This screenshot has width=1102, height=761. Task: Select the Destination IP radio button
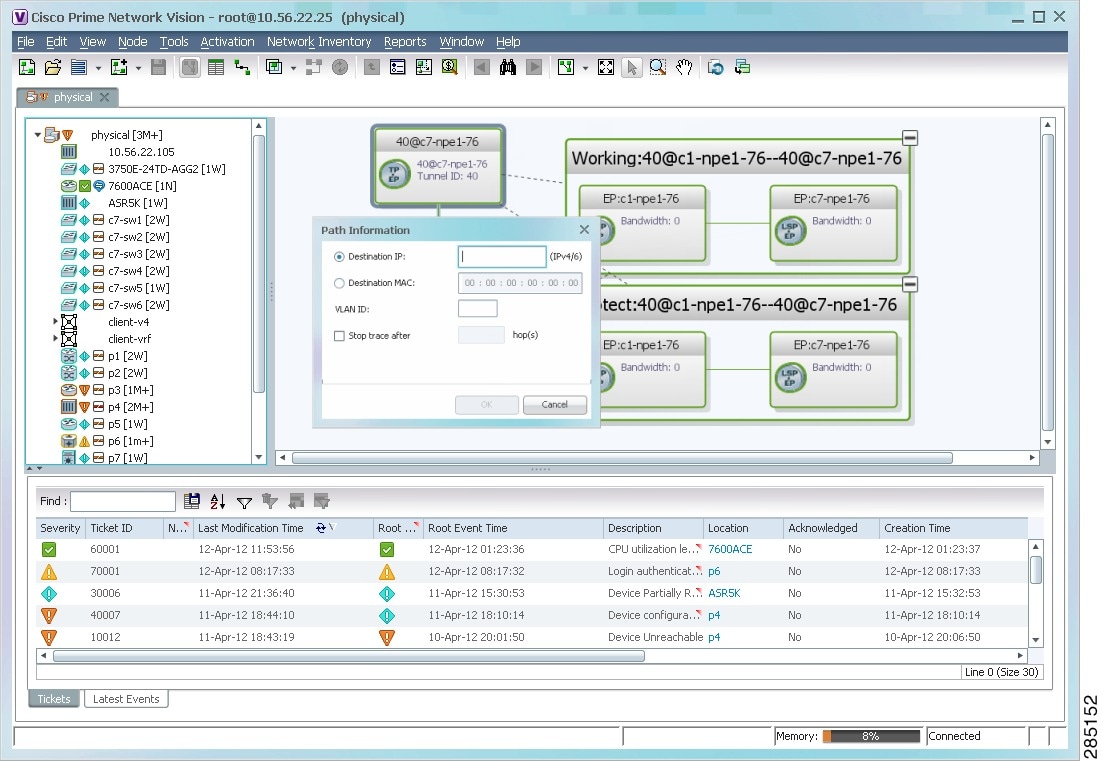(339, 257)
